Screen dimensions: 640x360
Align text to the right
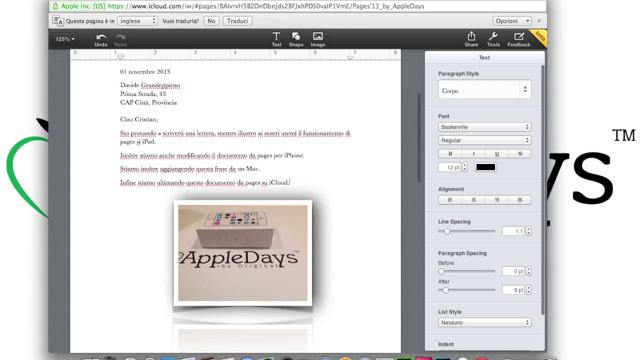(x=497, y=200)
